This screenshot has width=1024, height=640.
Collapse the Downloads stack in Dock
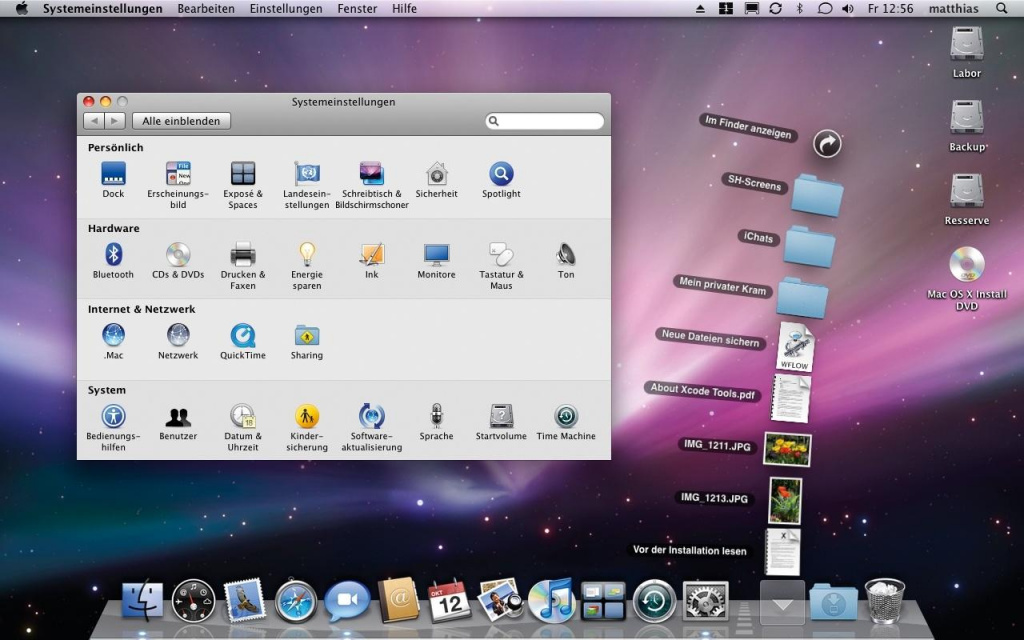pos(782,601)
